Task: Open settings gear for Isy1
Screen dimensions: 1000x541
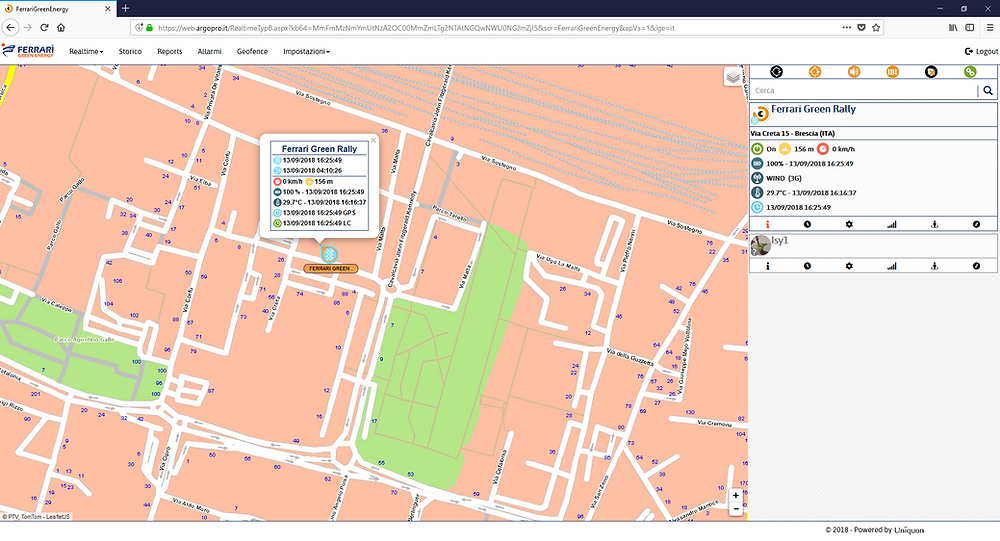Action: [849, 266]
